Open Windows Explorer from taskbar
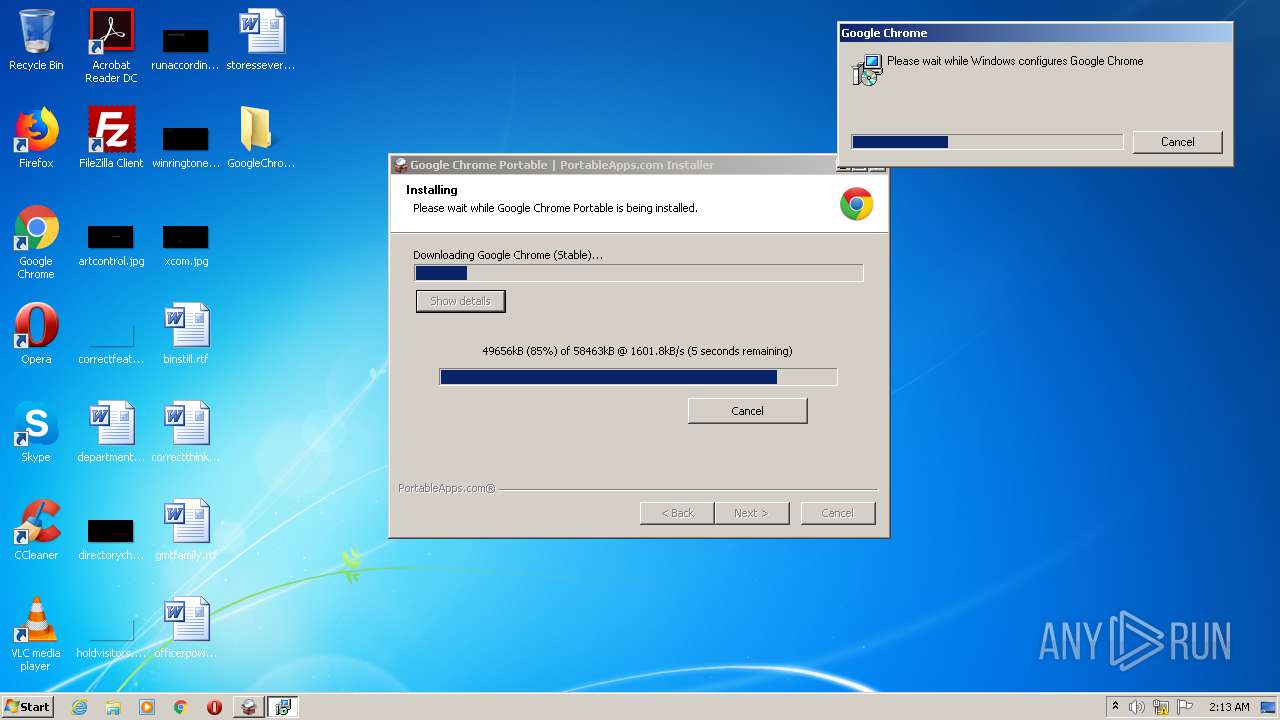The width and height of the screenshot is (1280, 720). (x=113, y=707)
